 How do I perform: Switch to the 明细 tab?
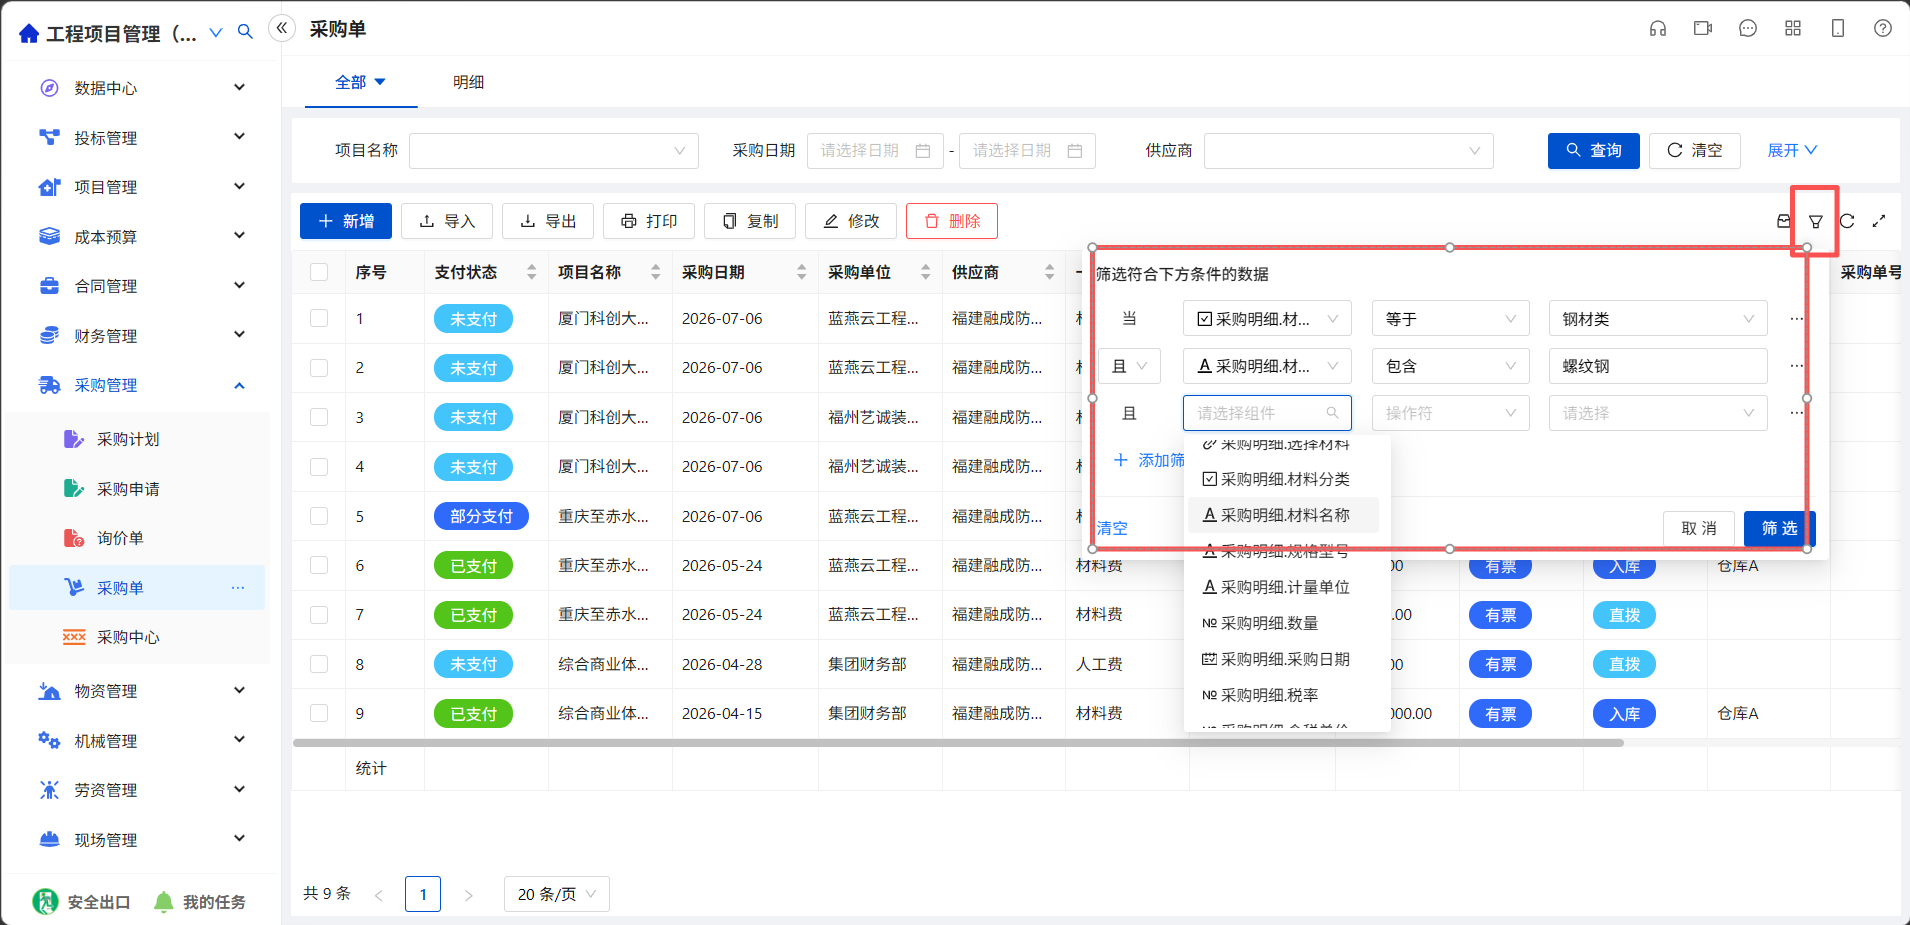468,82
